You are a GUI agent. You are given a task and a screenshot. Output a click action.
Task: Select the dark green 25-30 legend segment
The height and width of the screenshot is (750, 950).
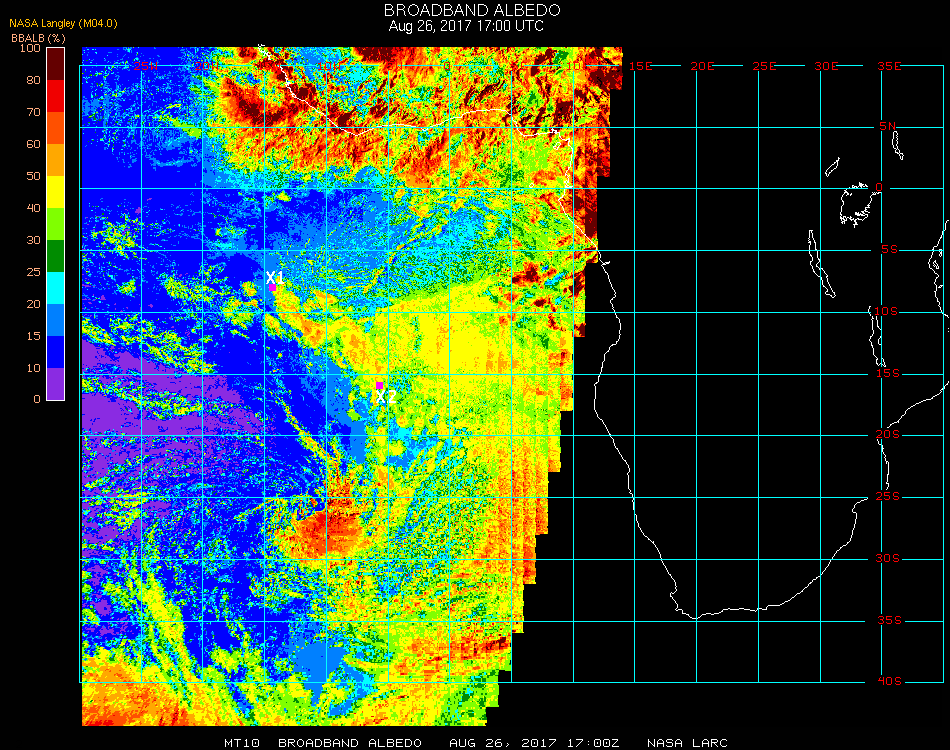(56, 256)
